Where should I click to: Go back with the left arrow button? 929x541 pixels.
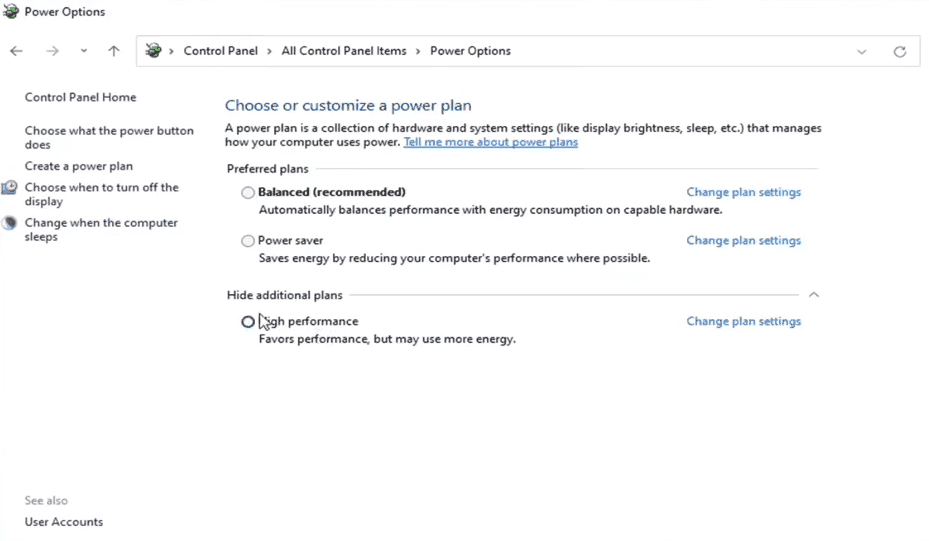tap(16, 51)
